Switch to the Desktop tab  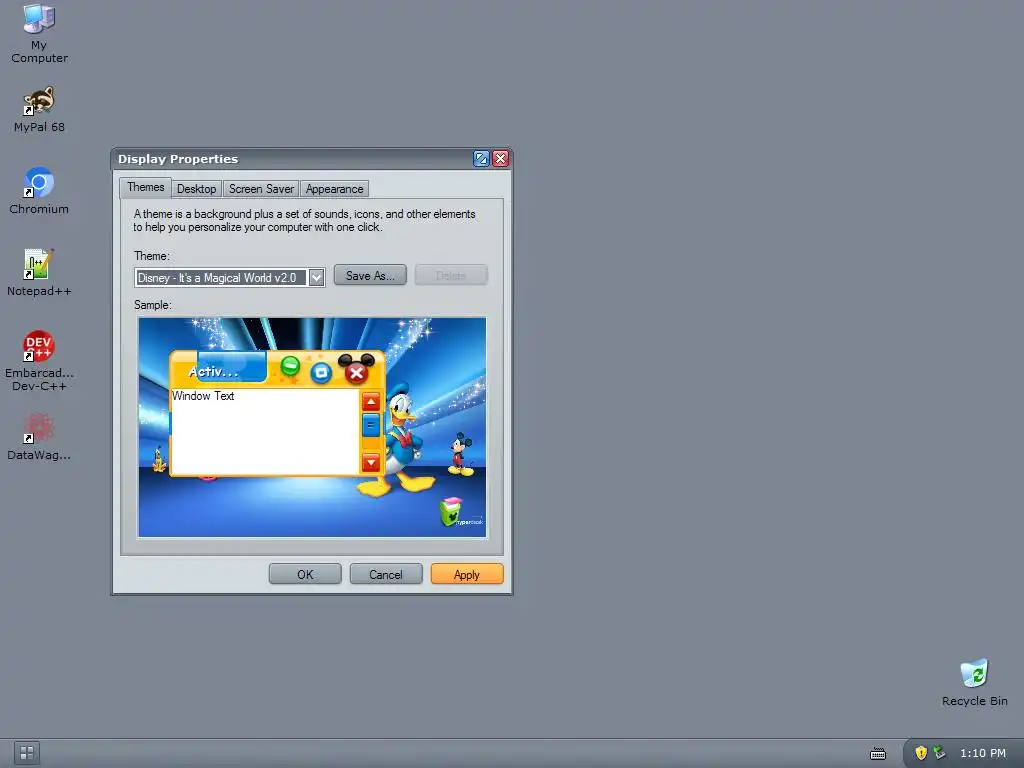point(197,189)
